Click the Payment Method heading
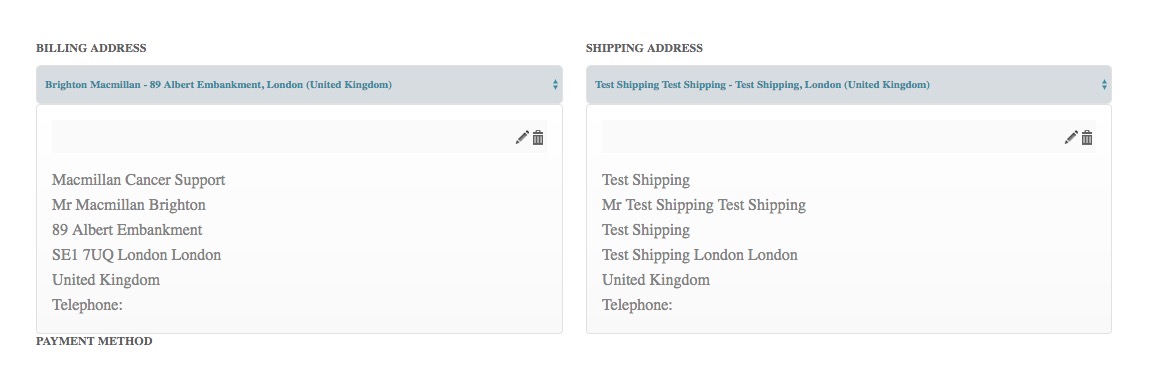Image resolution: width=1166 pixels, height=368 pixels. tap(94, 341)
